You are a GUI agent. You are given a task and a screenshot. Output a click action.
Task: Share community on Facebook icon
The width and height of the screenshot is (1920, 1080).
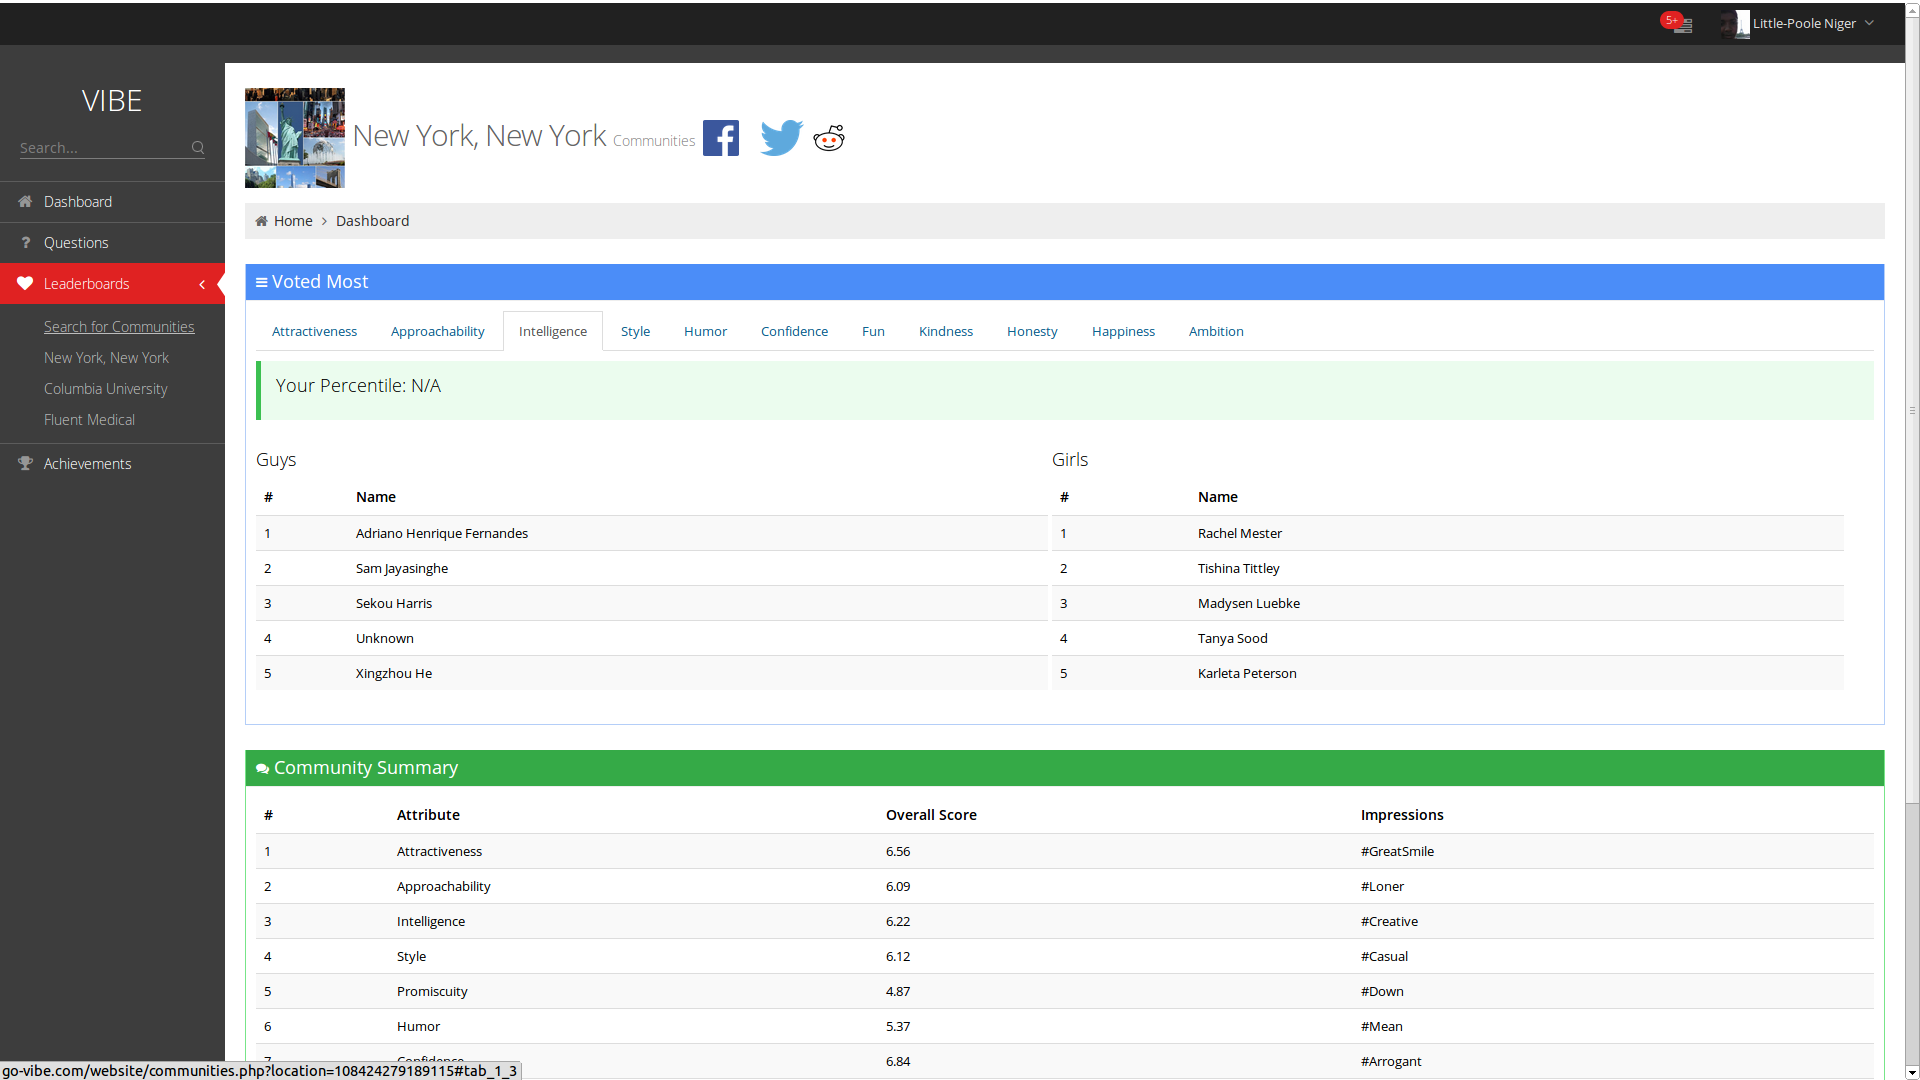720,138
